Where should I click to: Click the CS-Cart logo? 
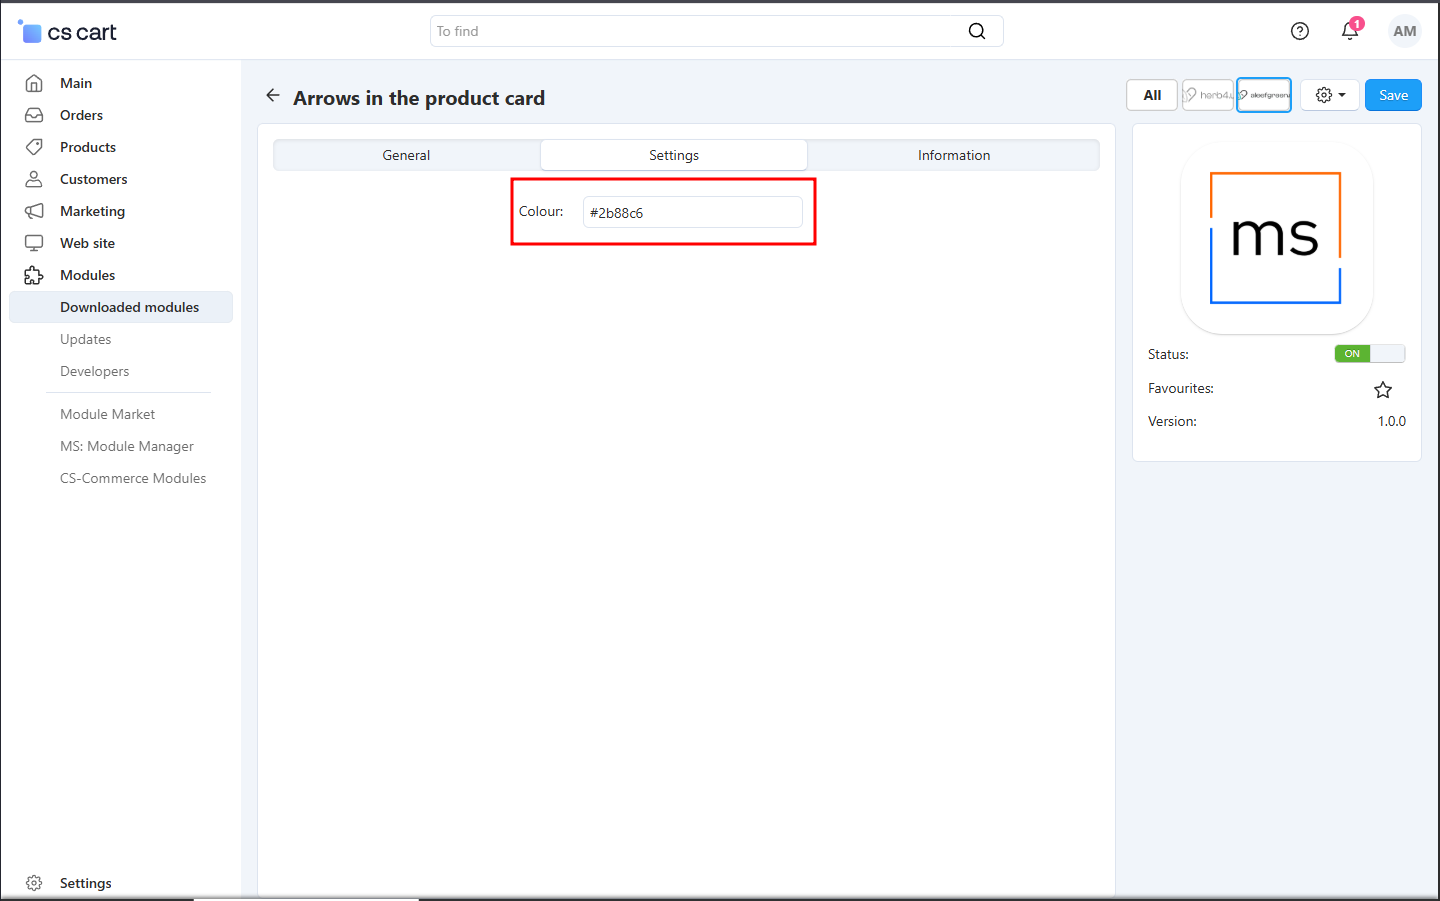(68, 32)
